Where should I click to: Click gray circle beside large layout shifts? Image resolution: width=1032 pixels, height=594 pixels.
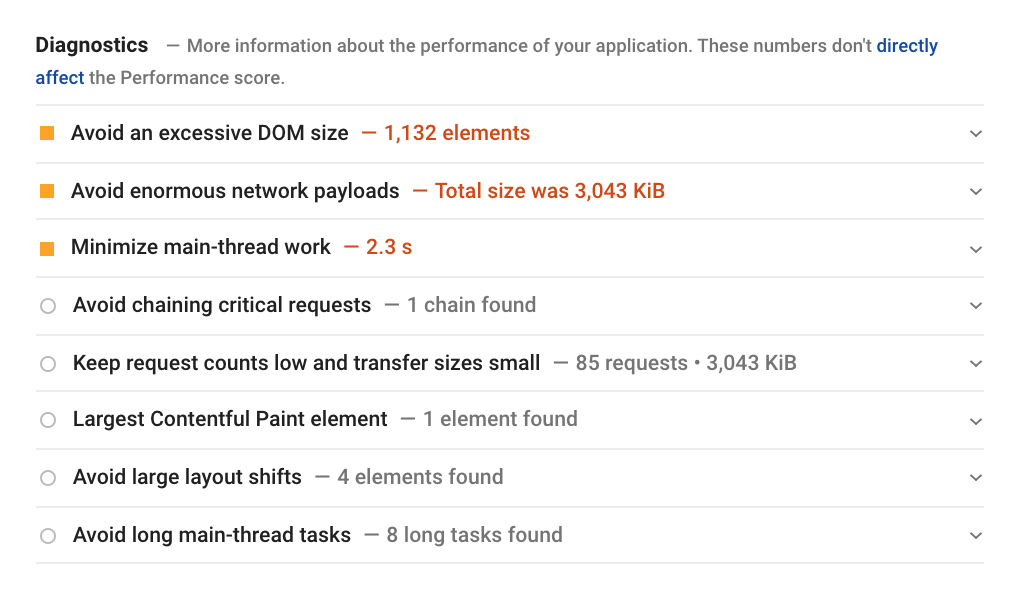click(48, 478)
